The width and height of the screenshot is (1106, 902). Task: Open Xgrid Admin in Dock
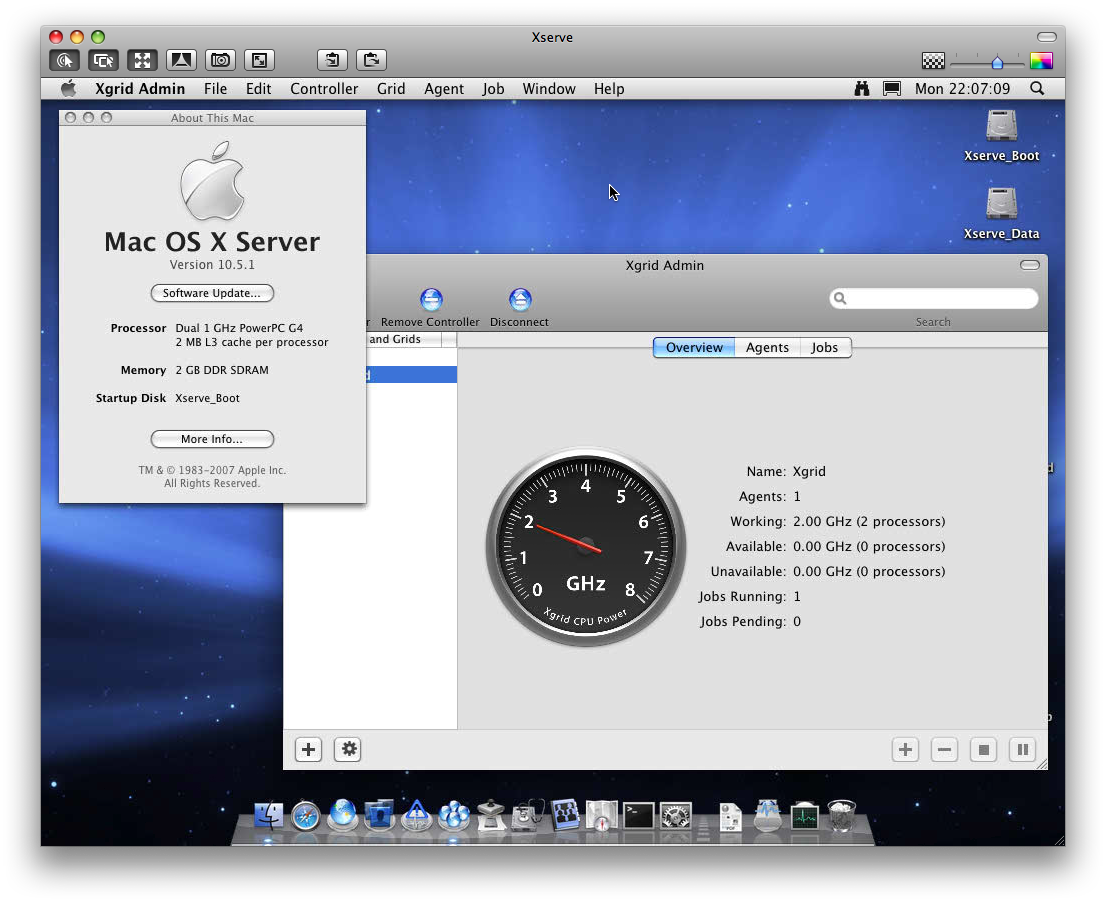pos(454,816)
